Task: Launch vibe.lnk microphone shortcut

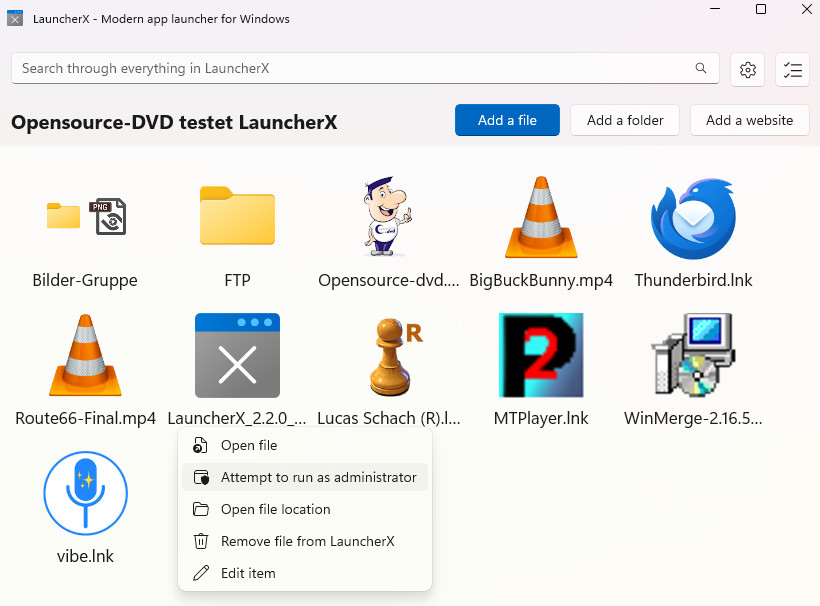Action: (x=85, y=494)
